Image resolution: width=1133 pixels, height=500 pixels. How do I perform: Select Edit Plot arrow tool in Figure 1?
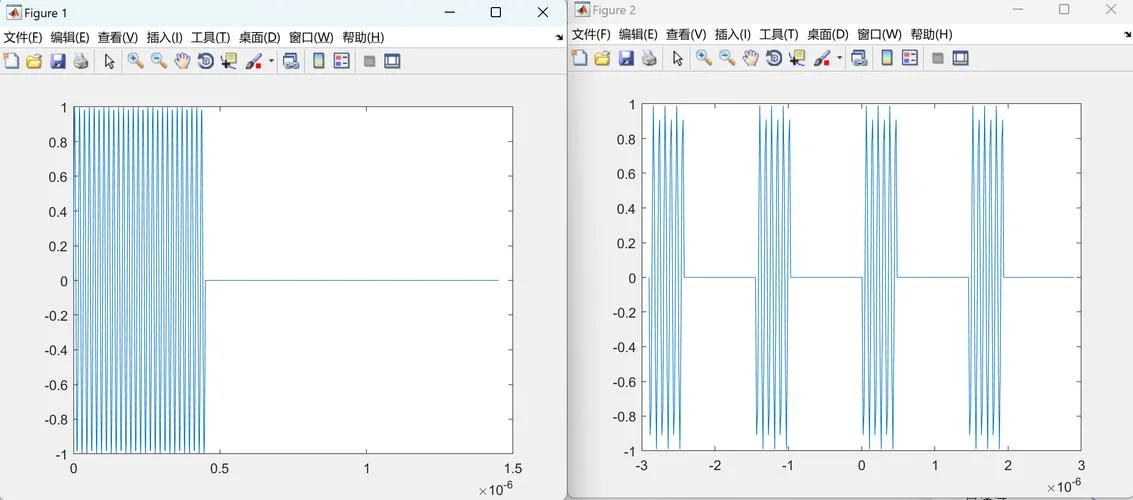click(109, 61)
